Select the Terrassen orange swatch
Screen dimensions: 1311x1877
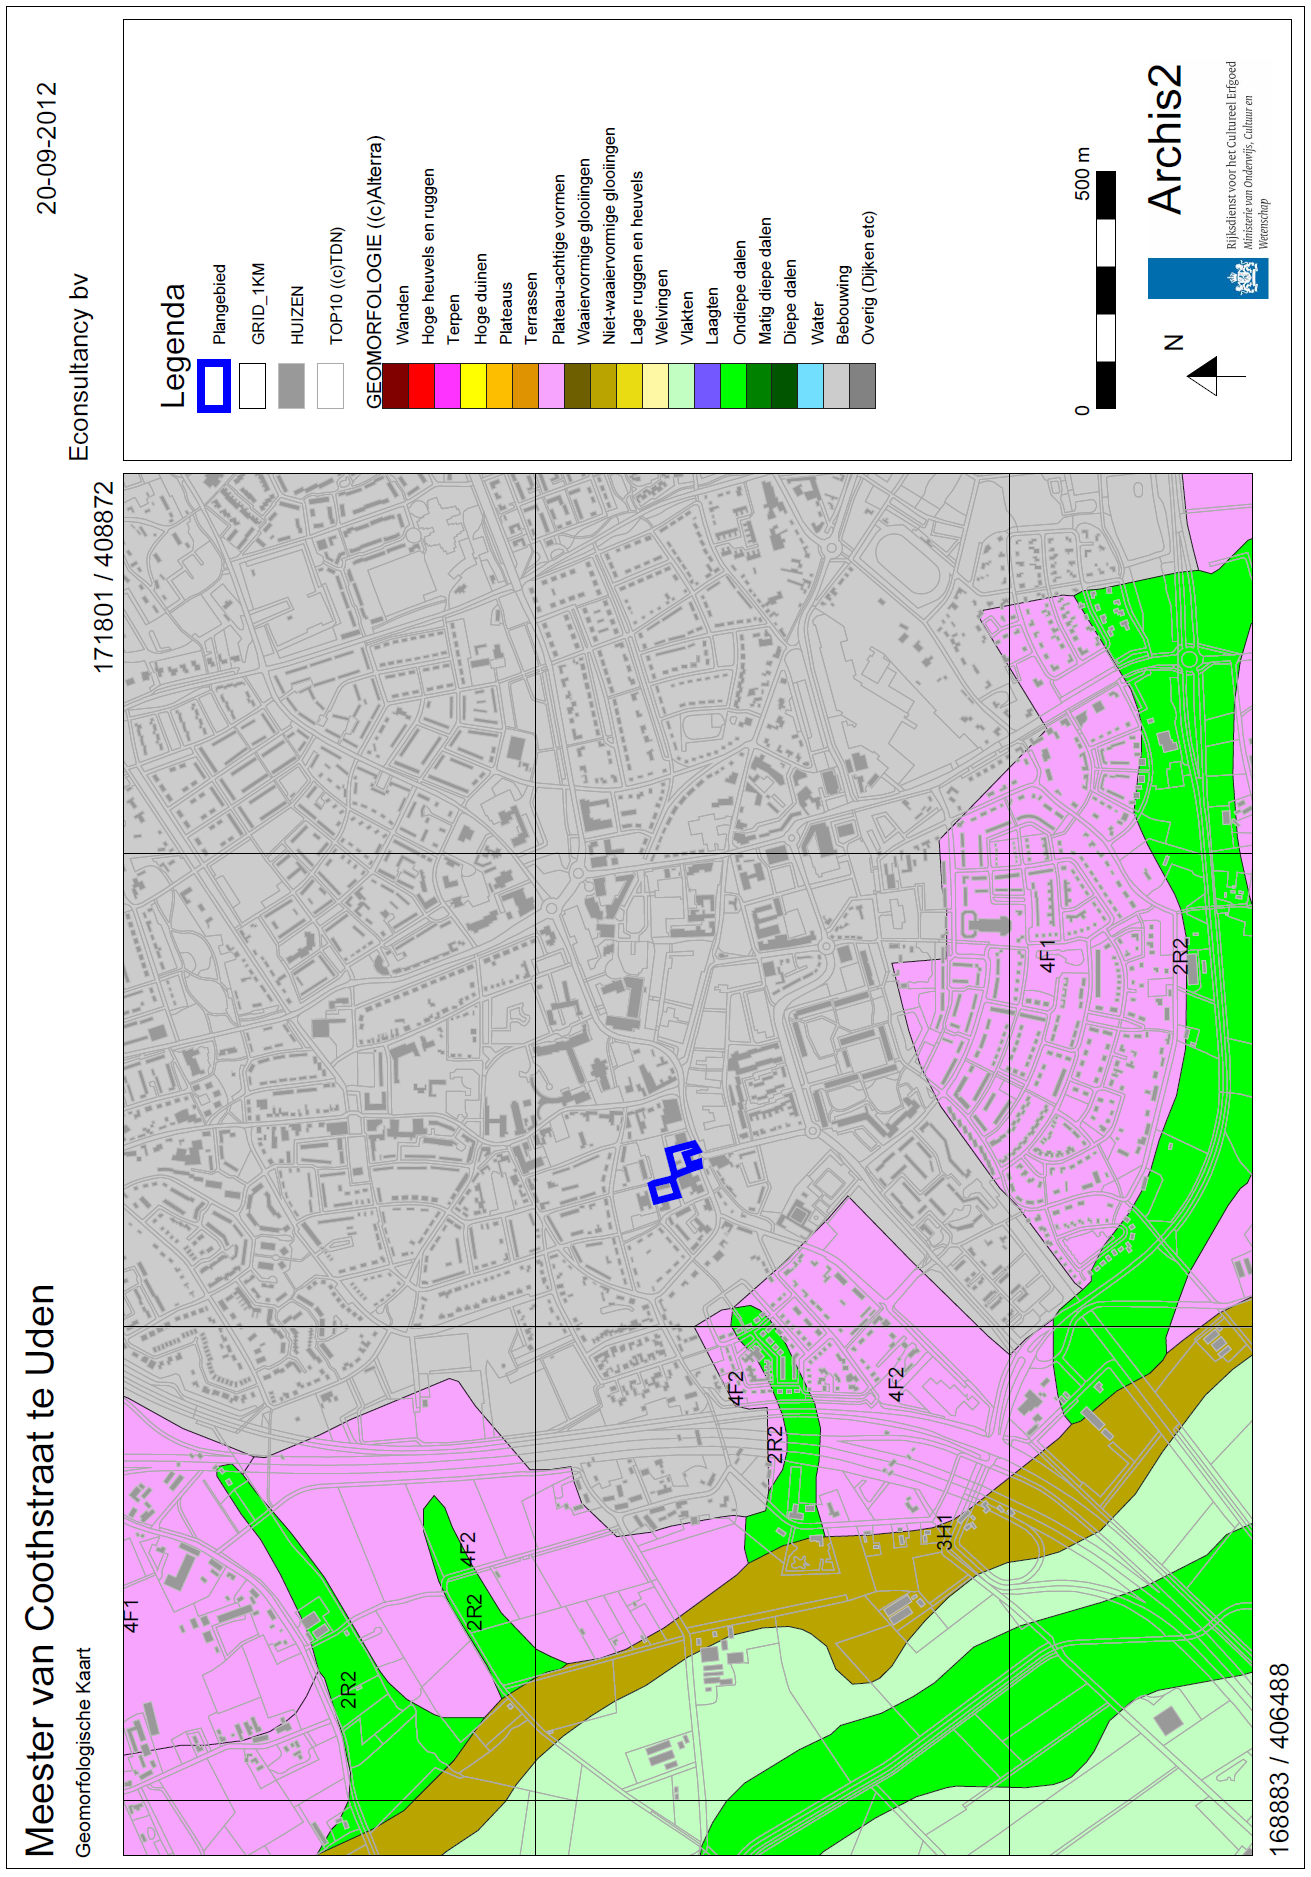click(x=525, y=386)
